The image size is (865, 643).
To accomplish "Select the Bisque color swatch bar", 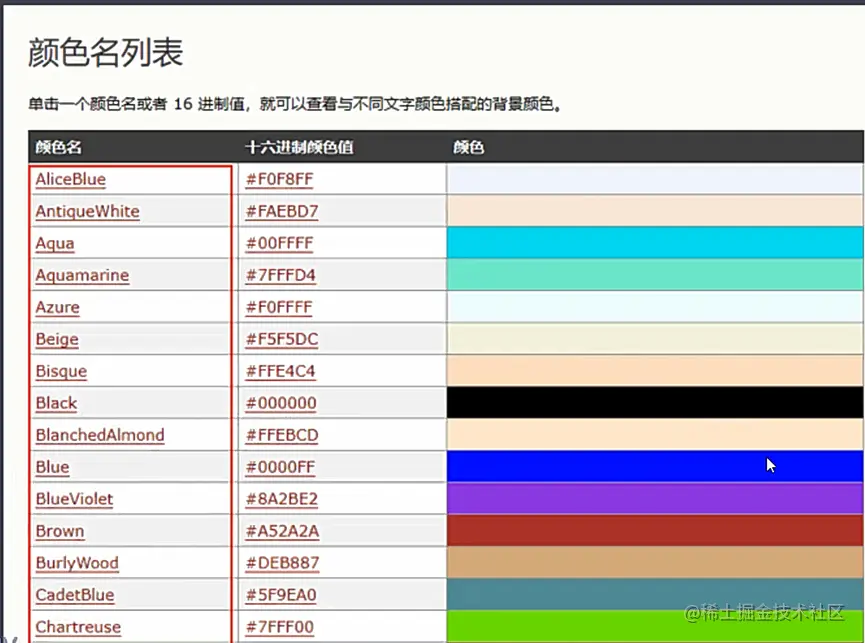I will click(x=655, y=371).
